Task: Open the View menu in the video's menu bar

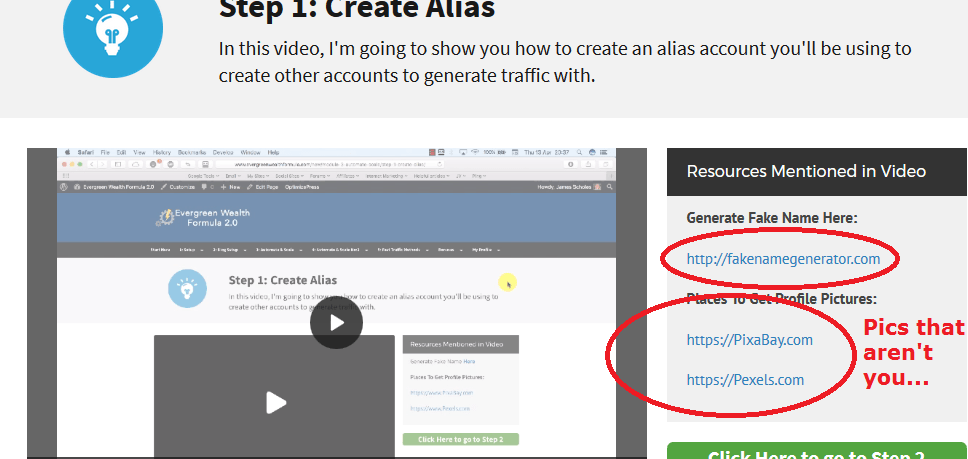Action: click(140, 152)
